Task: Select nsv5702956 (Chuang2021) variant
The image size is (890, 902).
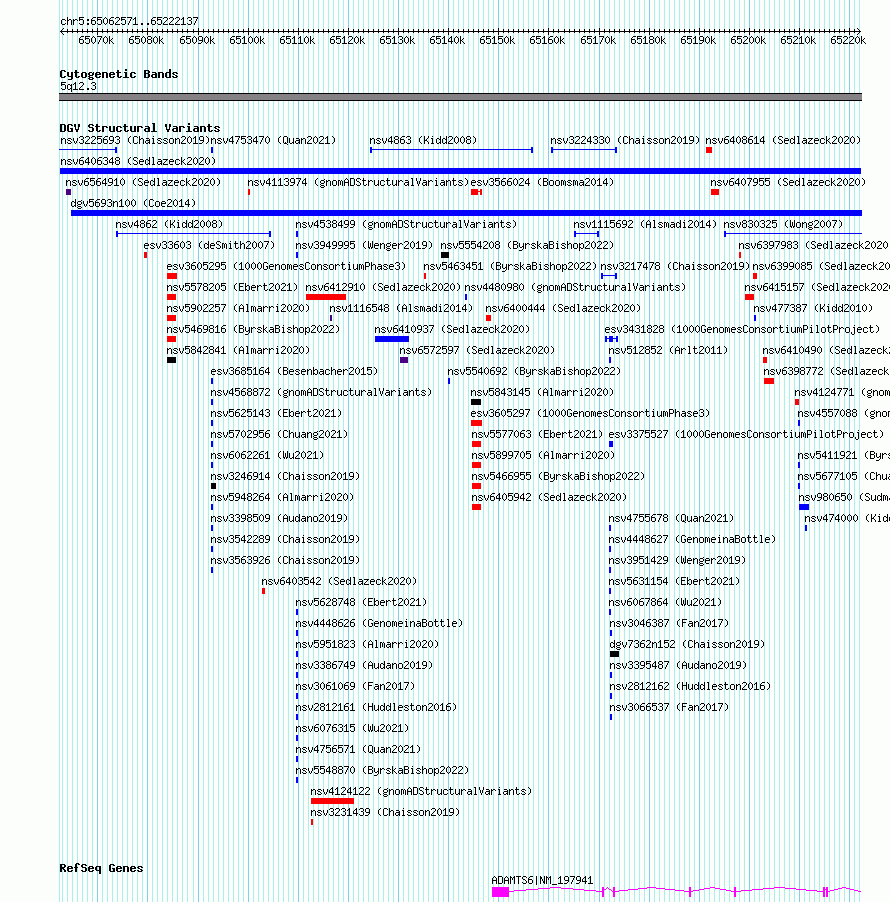Action: [279, 435]
